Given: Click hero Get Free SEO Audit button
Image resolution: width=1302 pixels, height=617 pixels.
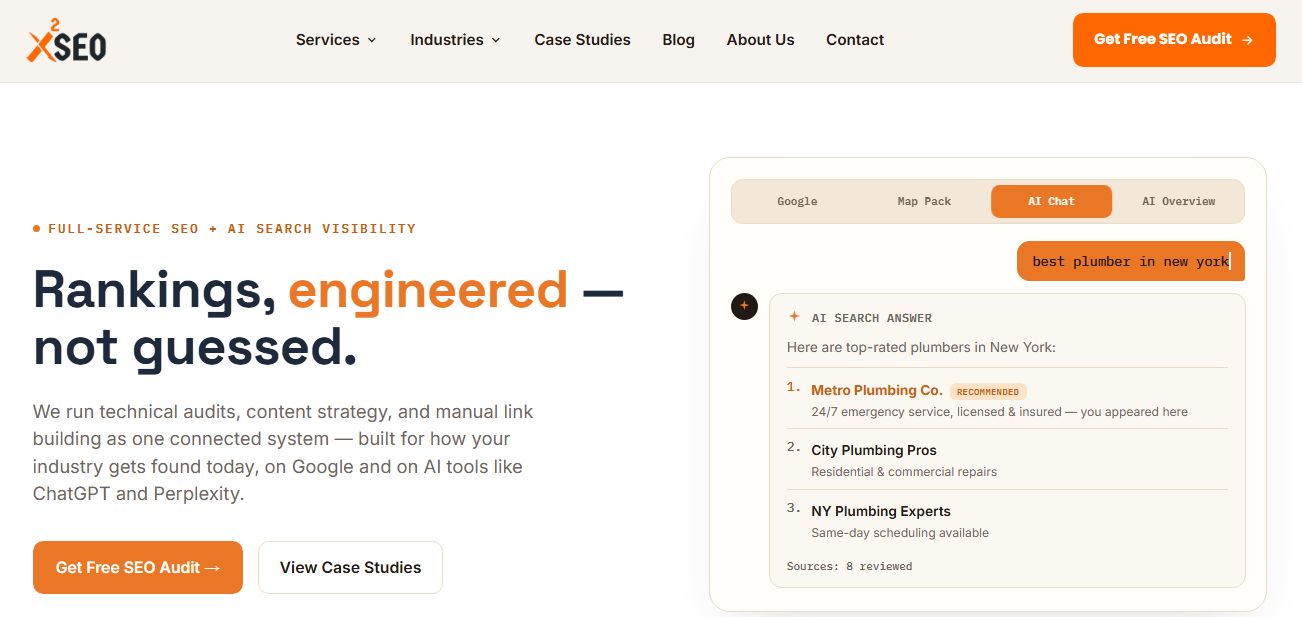Looking at the screenshot, I should tap(138, 567).
